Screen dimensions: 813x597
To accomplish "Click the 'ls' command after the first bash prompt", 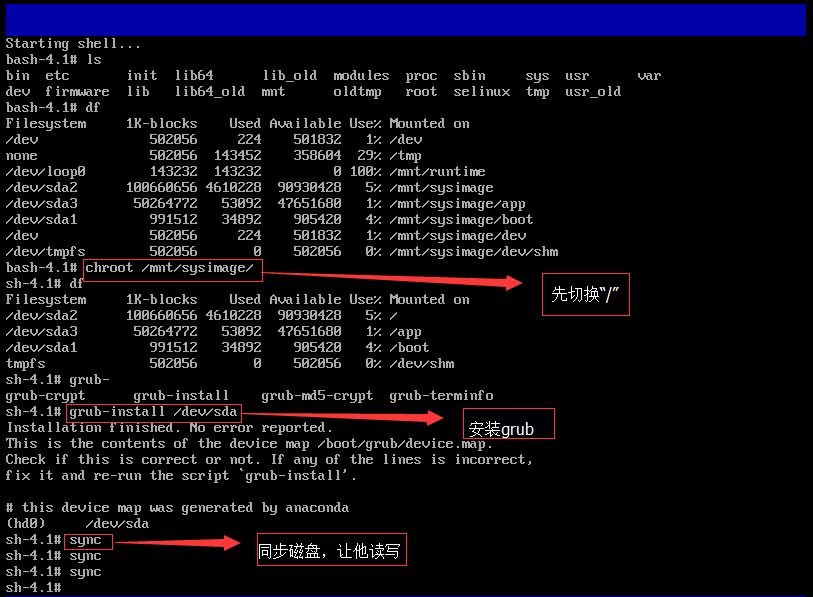I will click(94, 60).
